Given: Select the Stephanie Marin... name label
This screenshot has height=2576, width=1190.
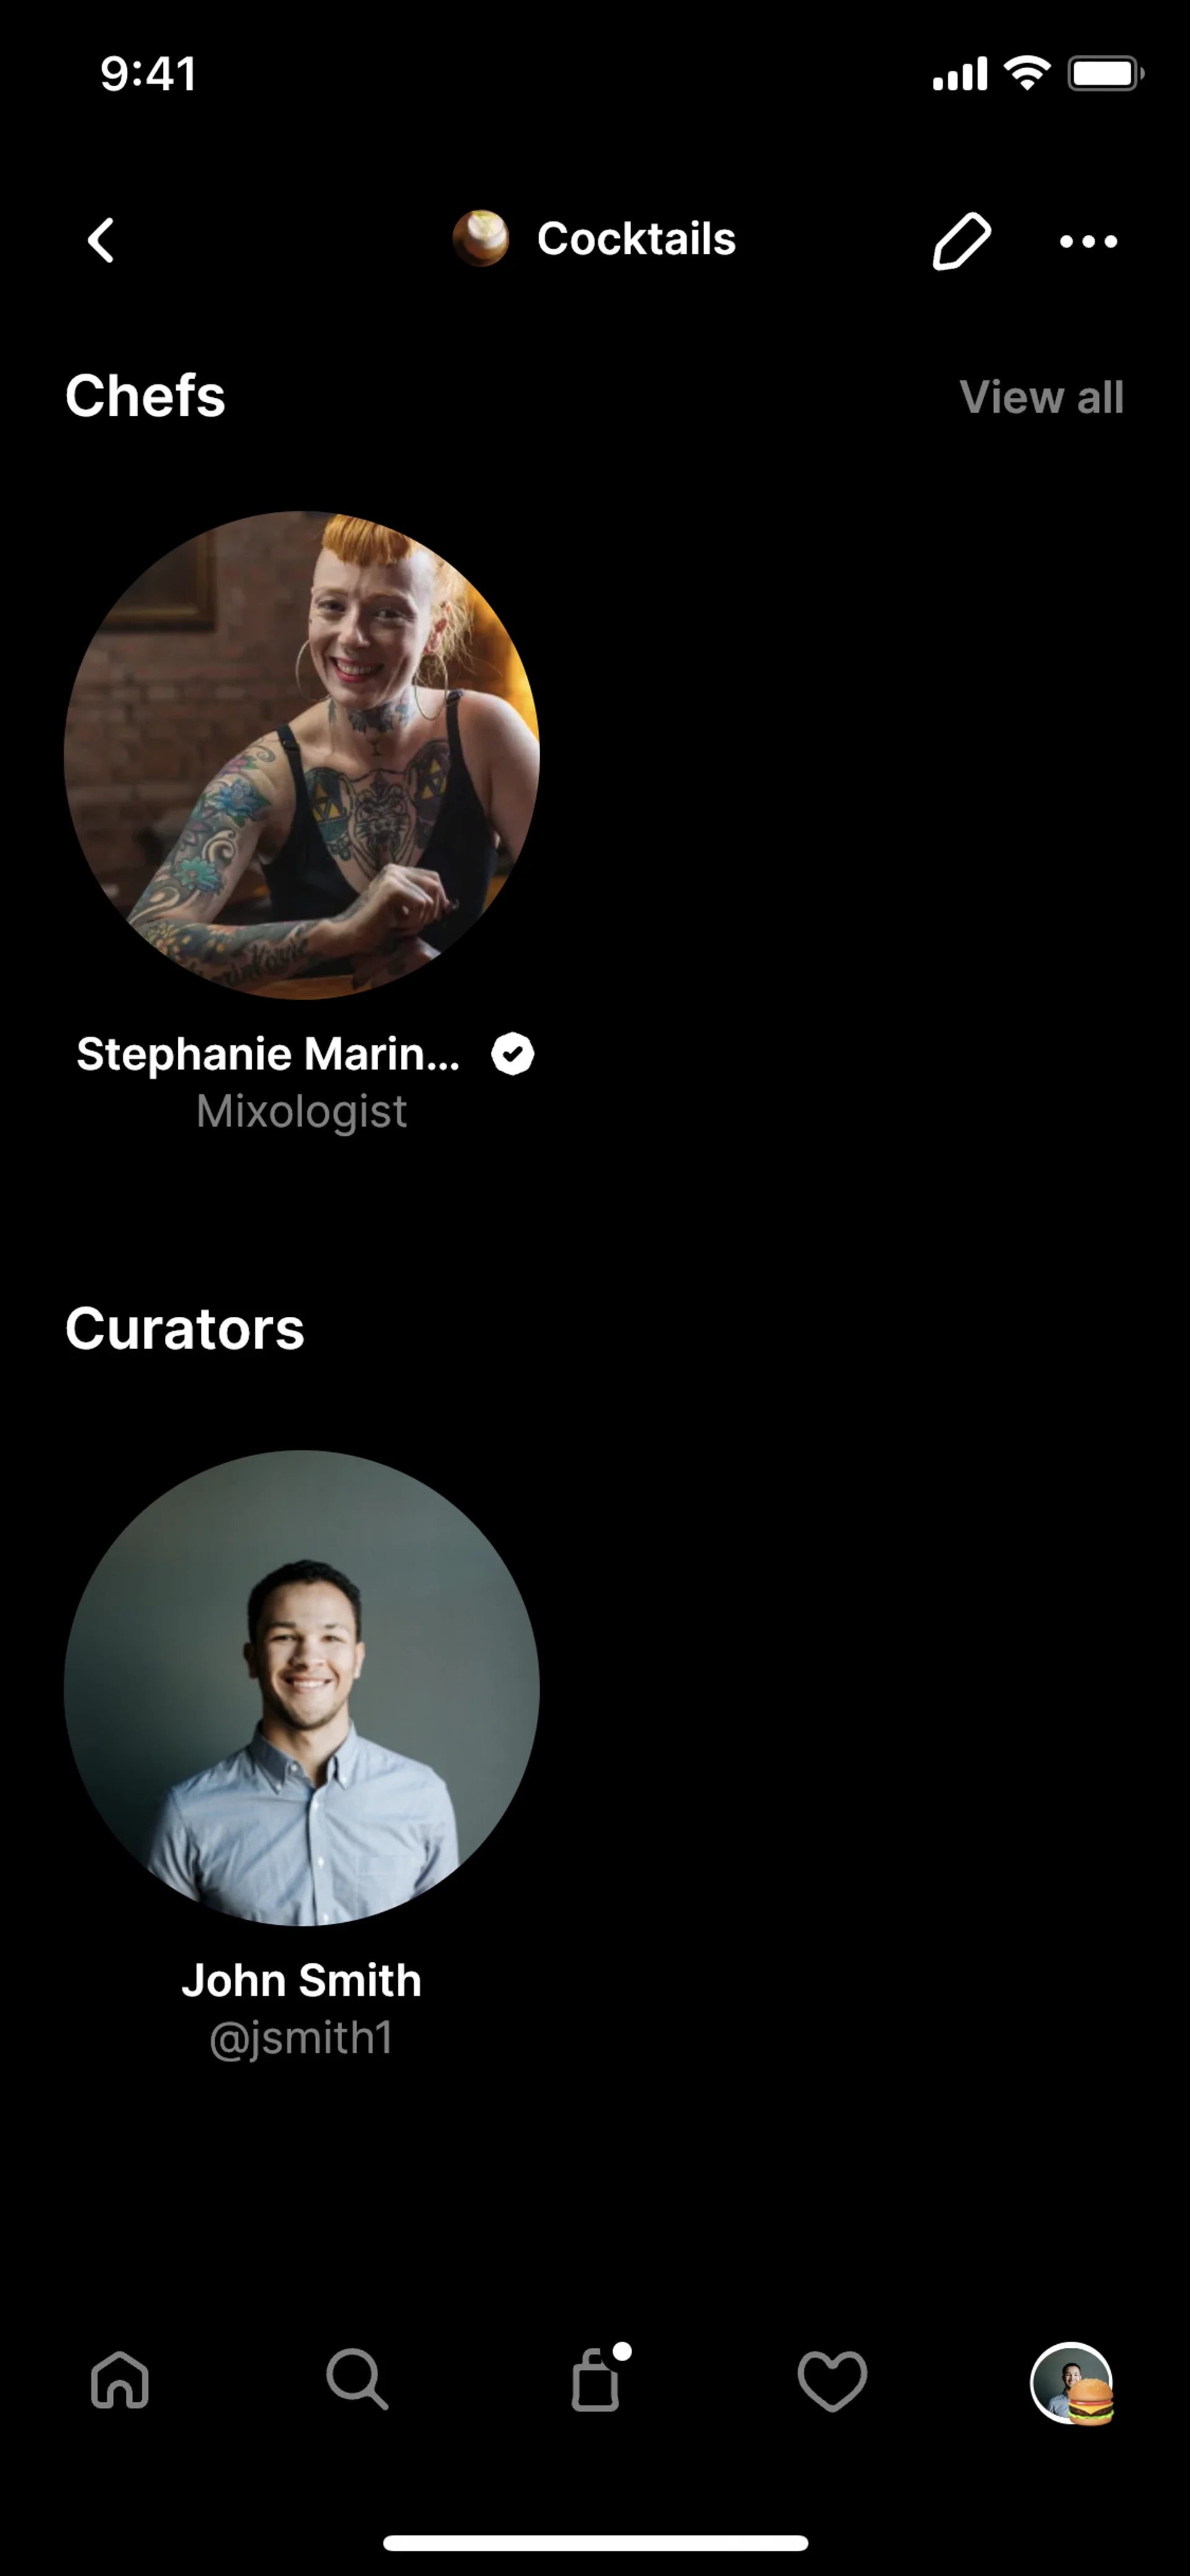Looking at the screenshot, I should tap(268, 1054).
